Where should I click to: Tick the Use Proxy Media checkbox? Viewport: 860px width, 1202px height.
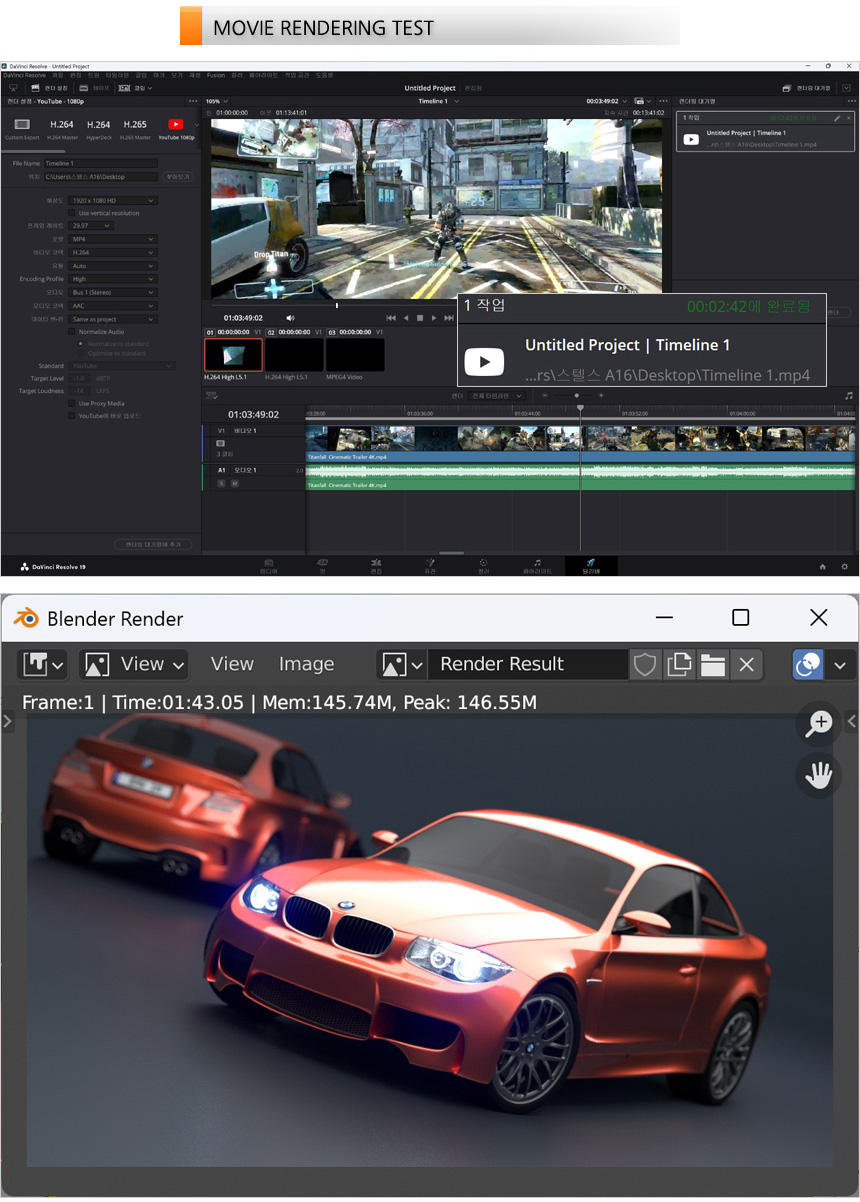click(72, 403)
